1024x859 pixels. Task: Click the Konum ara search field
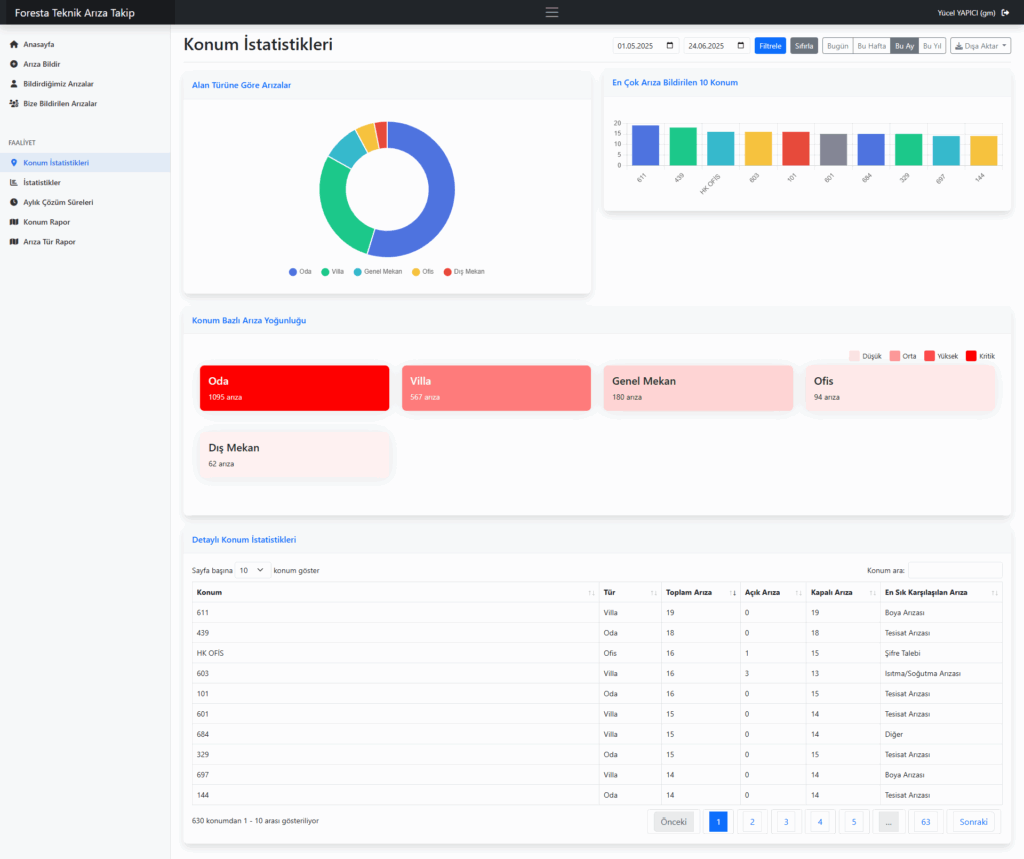(955, 570)
